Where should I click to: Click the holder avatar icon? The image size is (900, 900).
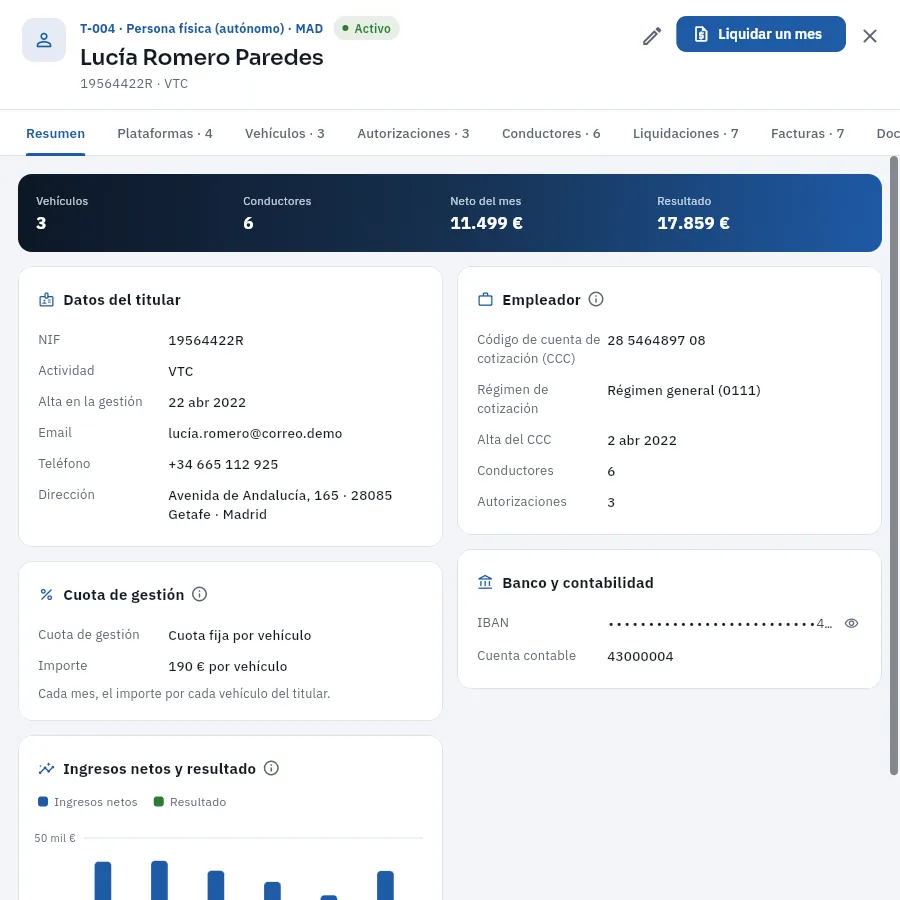(44, 40)
